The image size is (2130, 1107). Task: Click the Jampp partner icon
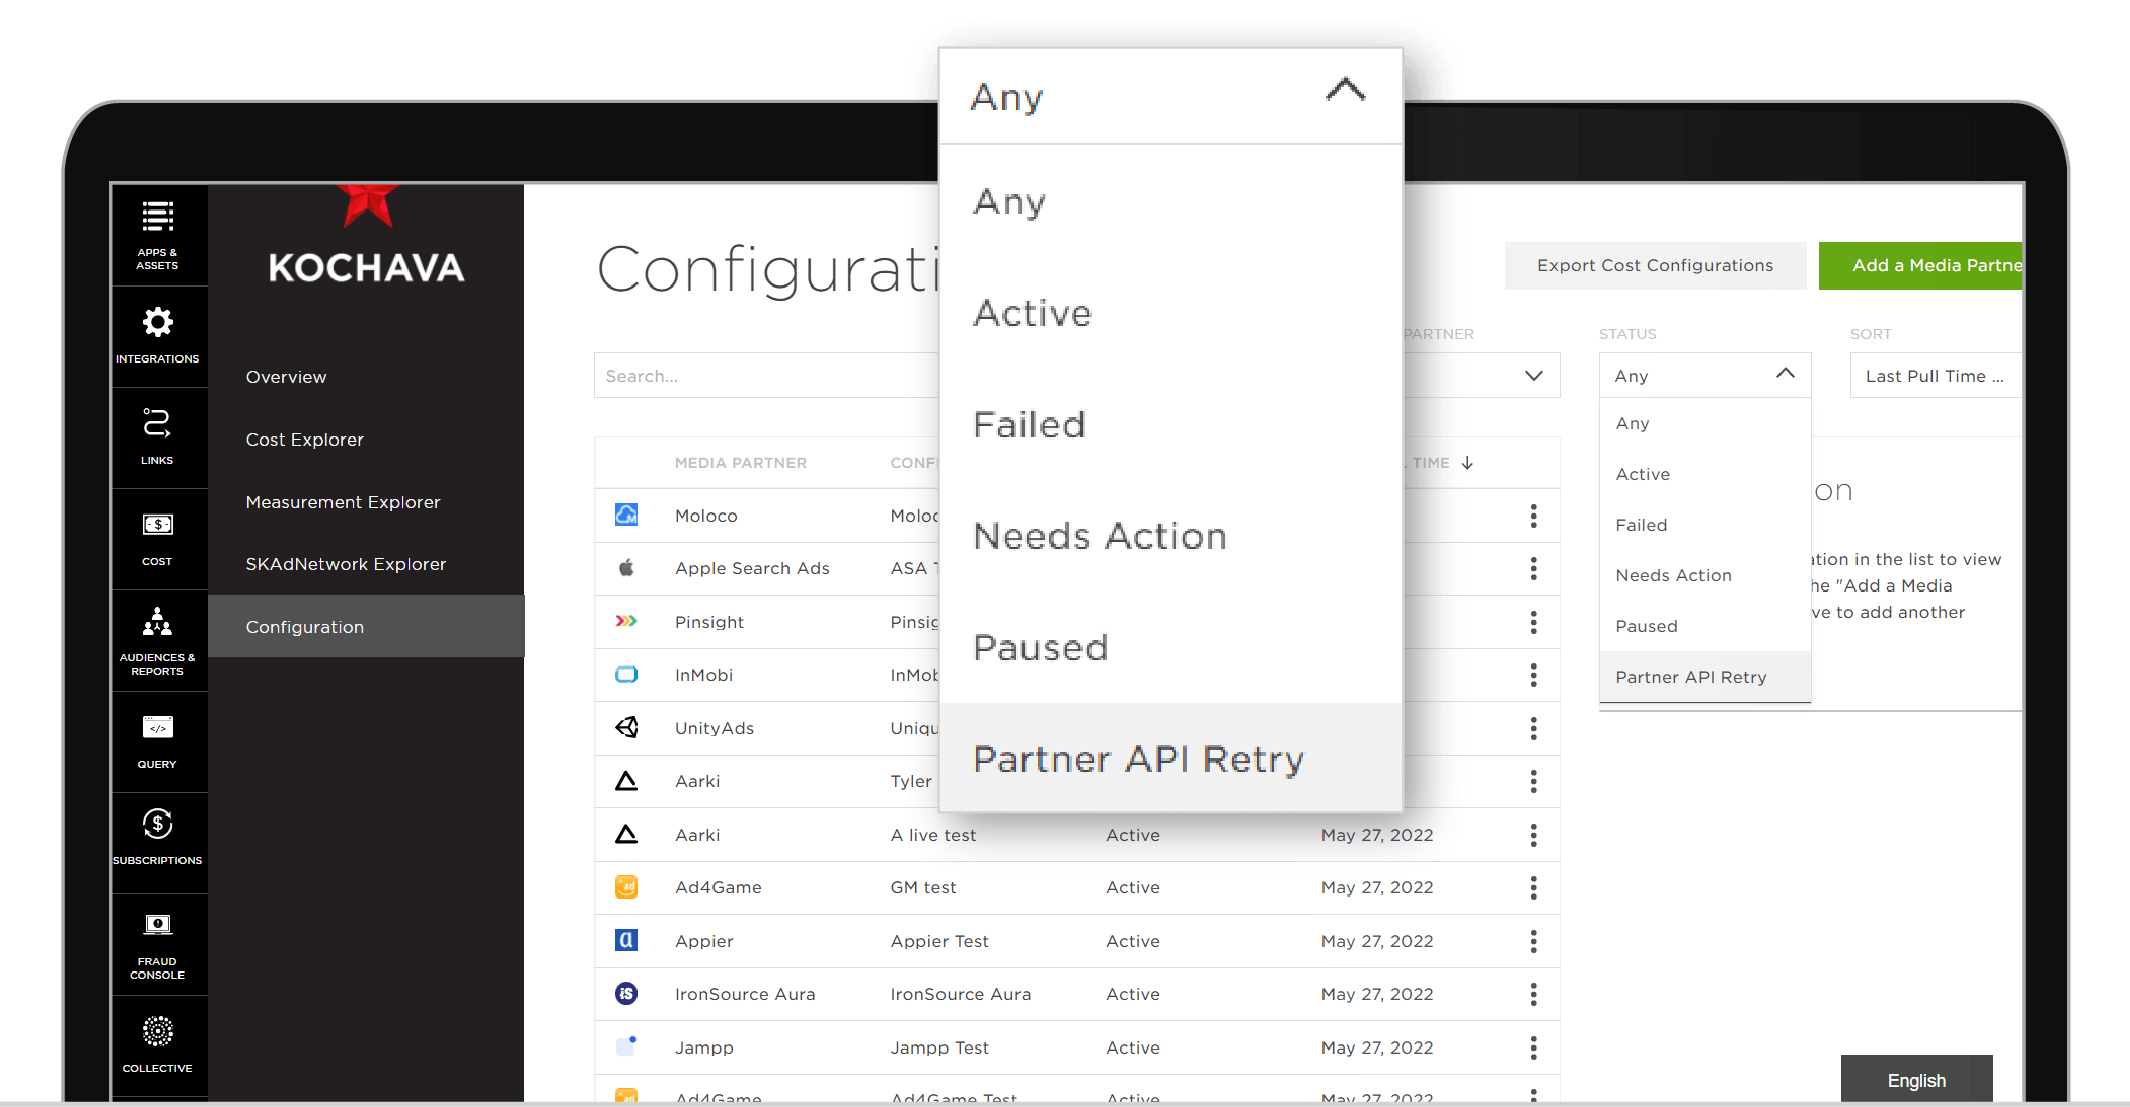coord(626,1046)
